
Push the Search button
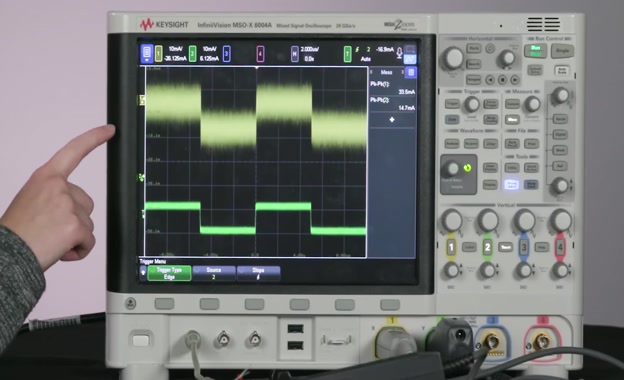pyautogui.click(x=473, y=64)
